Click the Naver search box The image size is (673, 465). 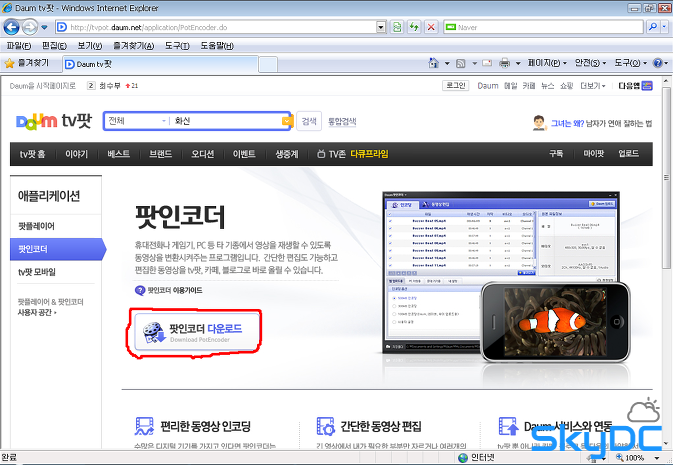coord(543,27)
